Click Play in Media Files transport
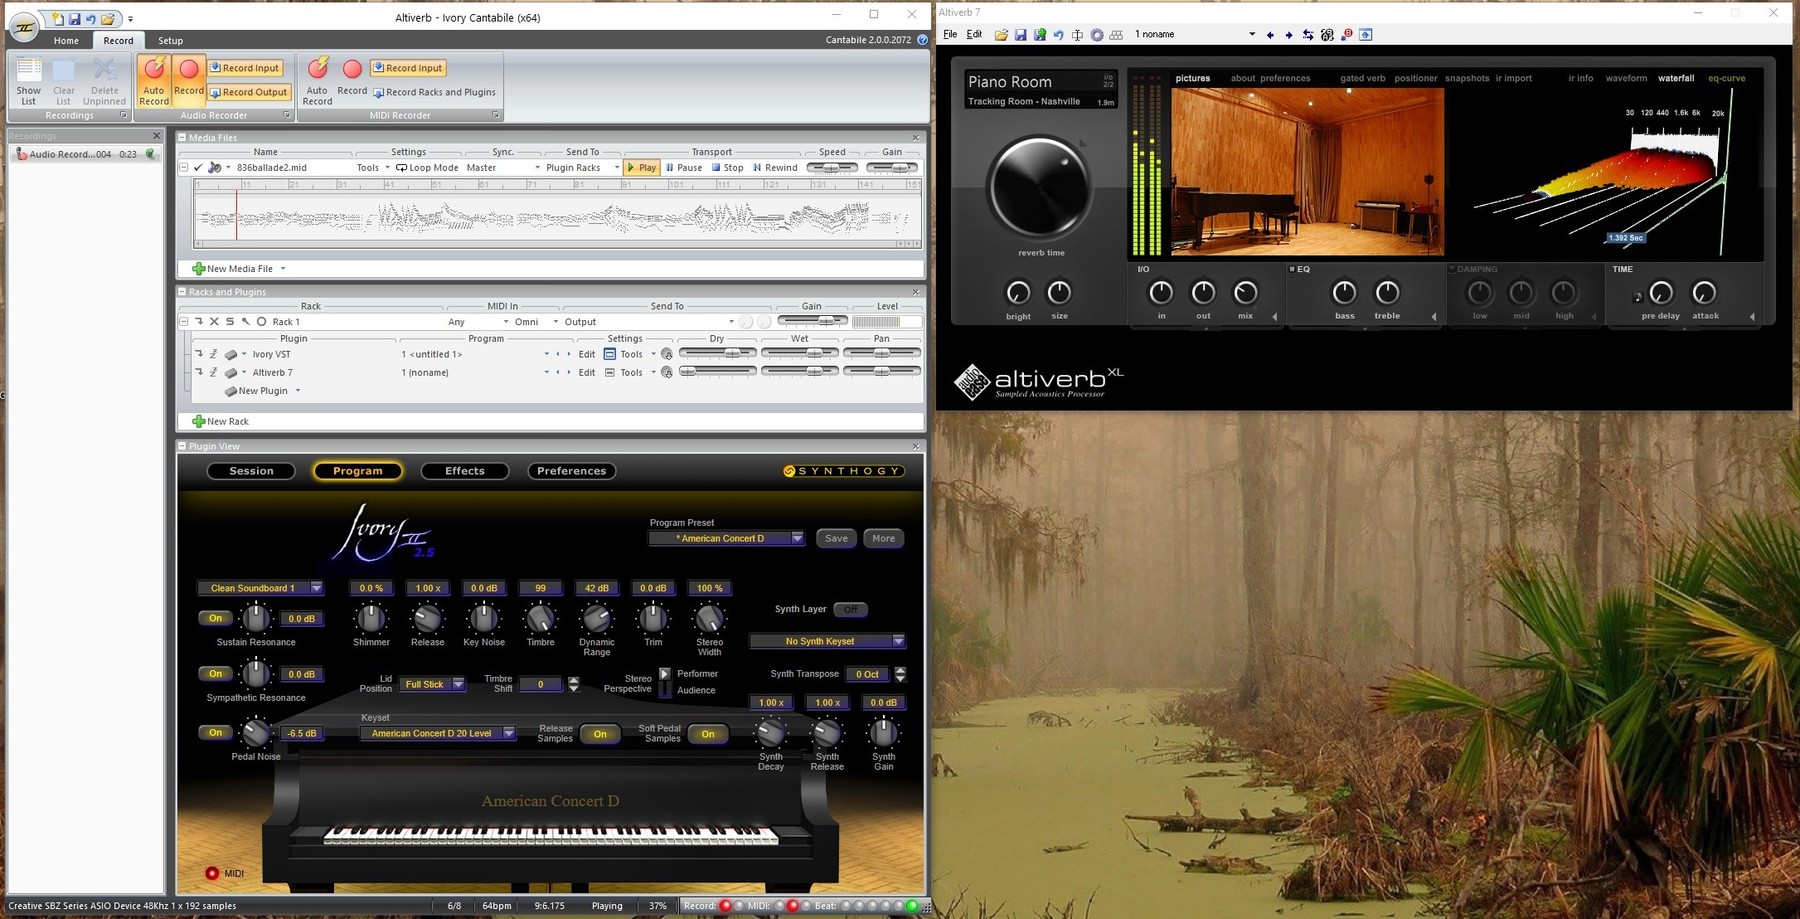The image size is (1800, 919). click(641, 168)
